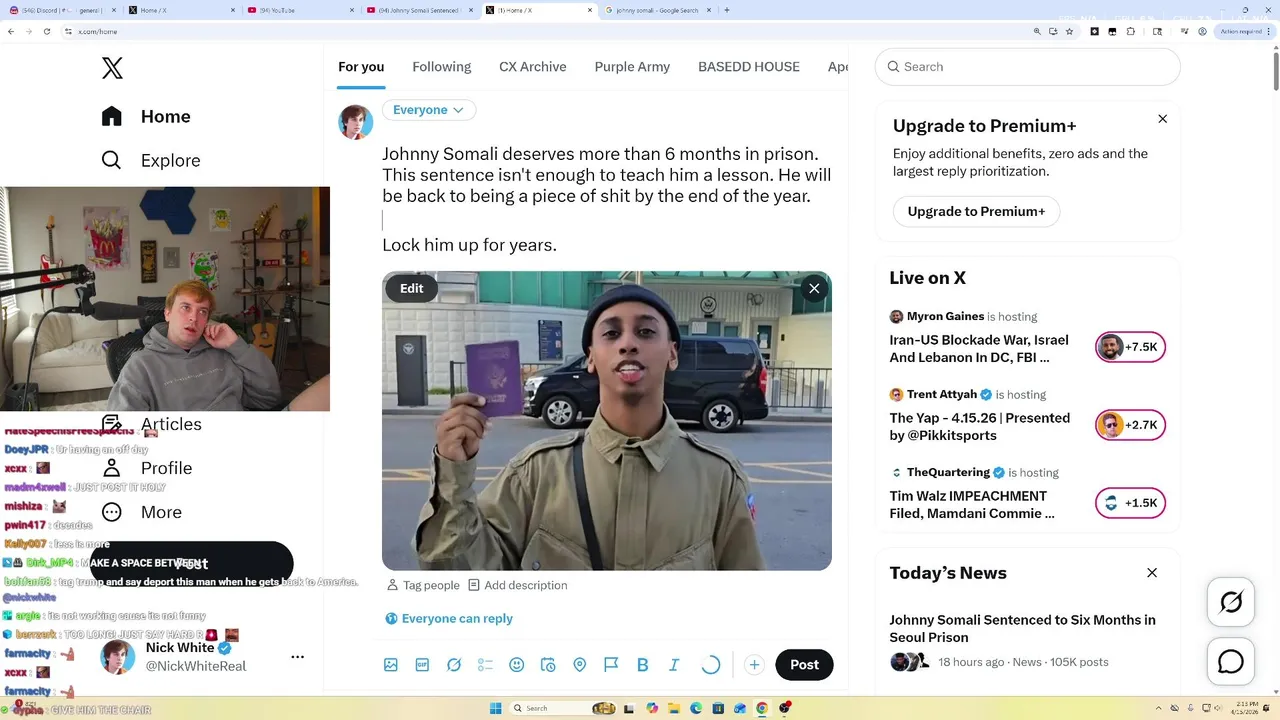Click Tag people under the image

[x=423, y=585]
